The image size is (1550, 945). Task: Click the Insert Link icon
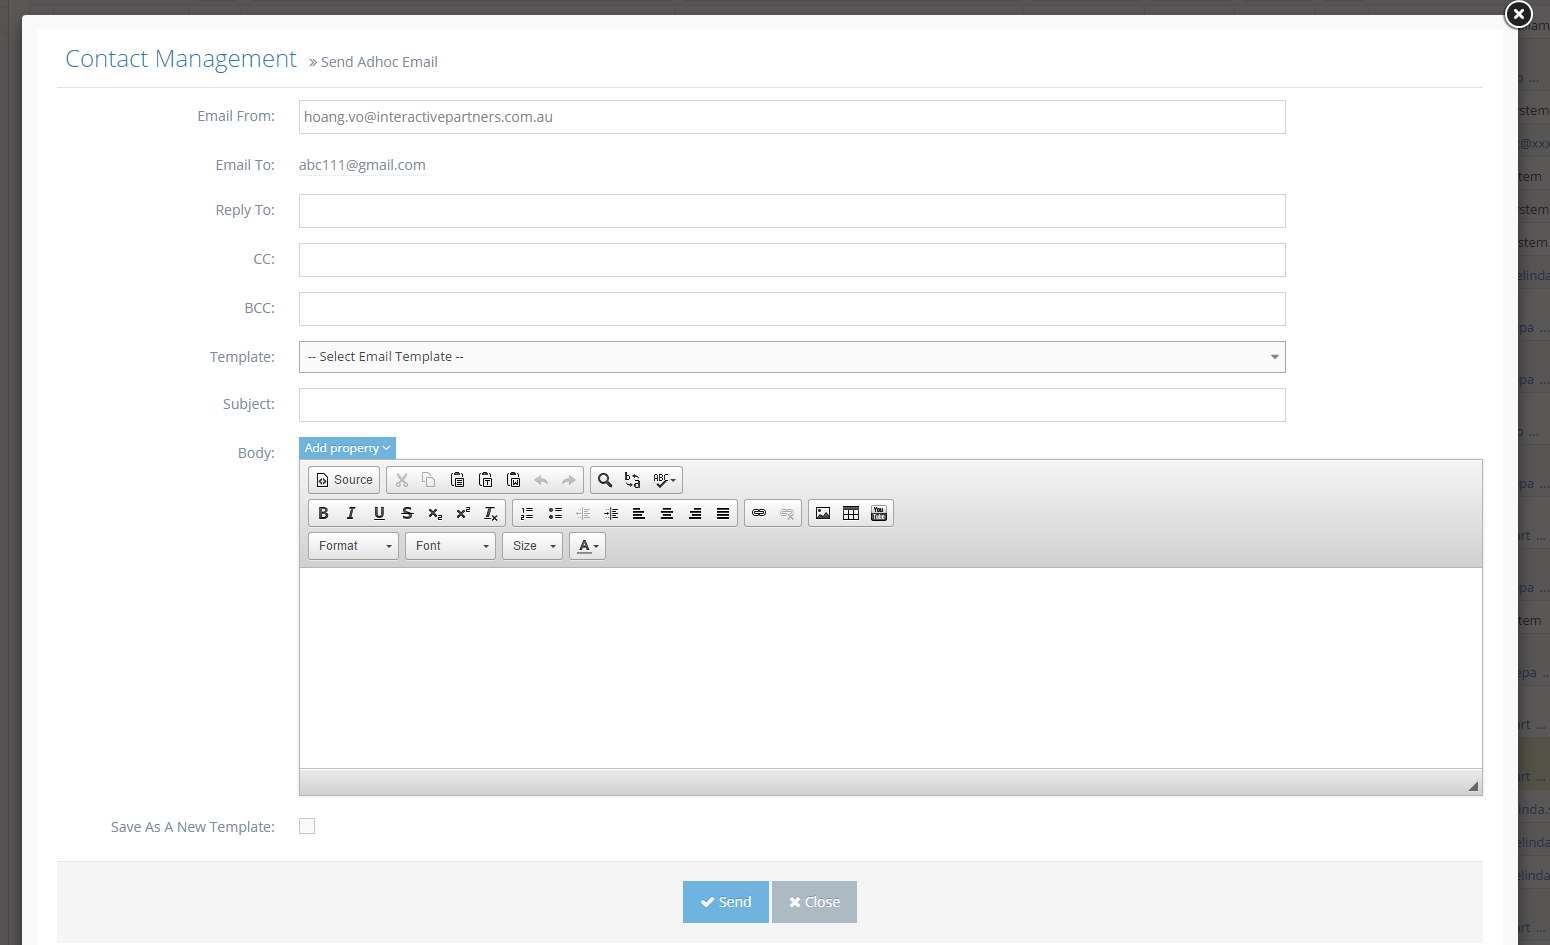coord(761,513)
